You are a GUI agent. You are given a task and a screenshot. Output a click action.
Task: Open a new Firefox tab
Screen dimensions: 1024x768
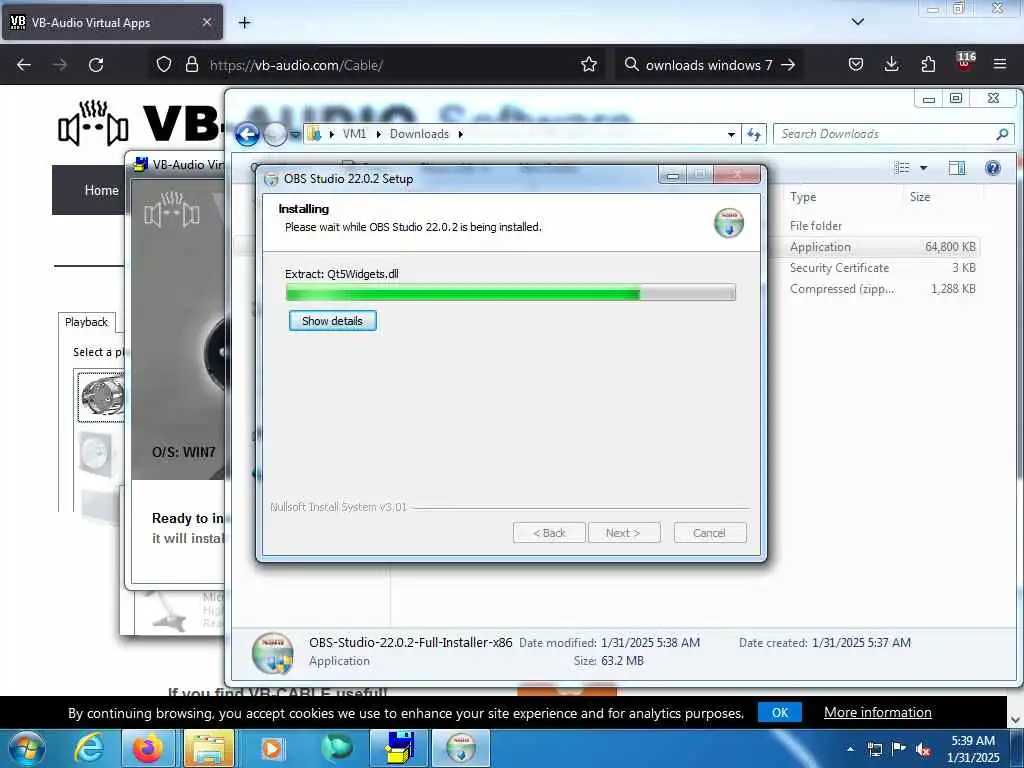click(244, 23)
